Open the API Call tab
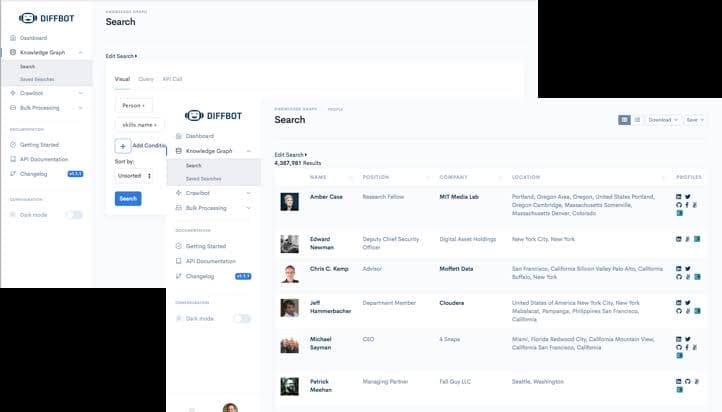The height and width of the screenshot is (412, 722). point(172,79)
